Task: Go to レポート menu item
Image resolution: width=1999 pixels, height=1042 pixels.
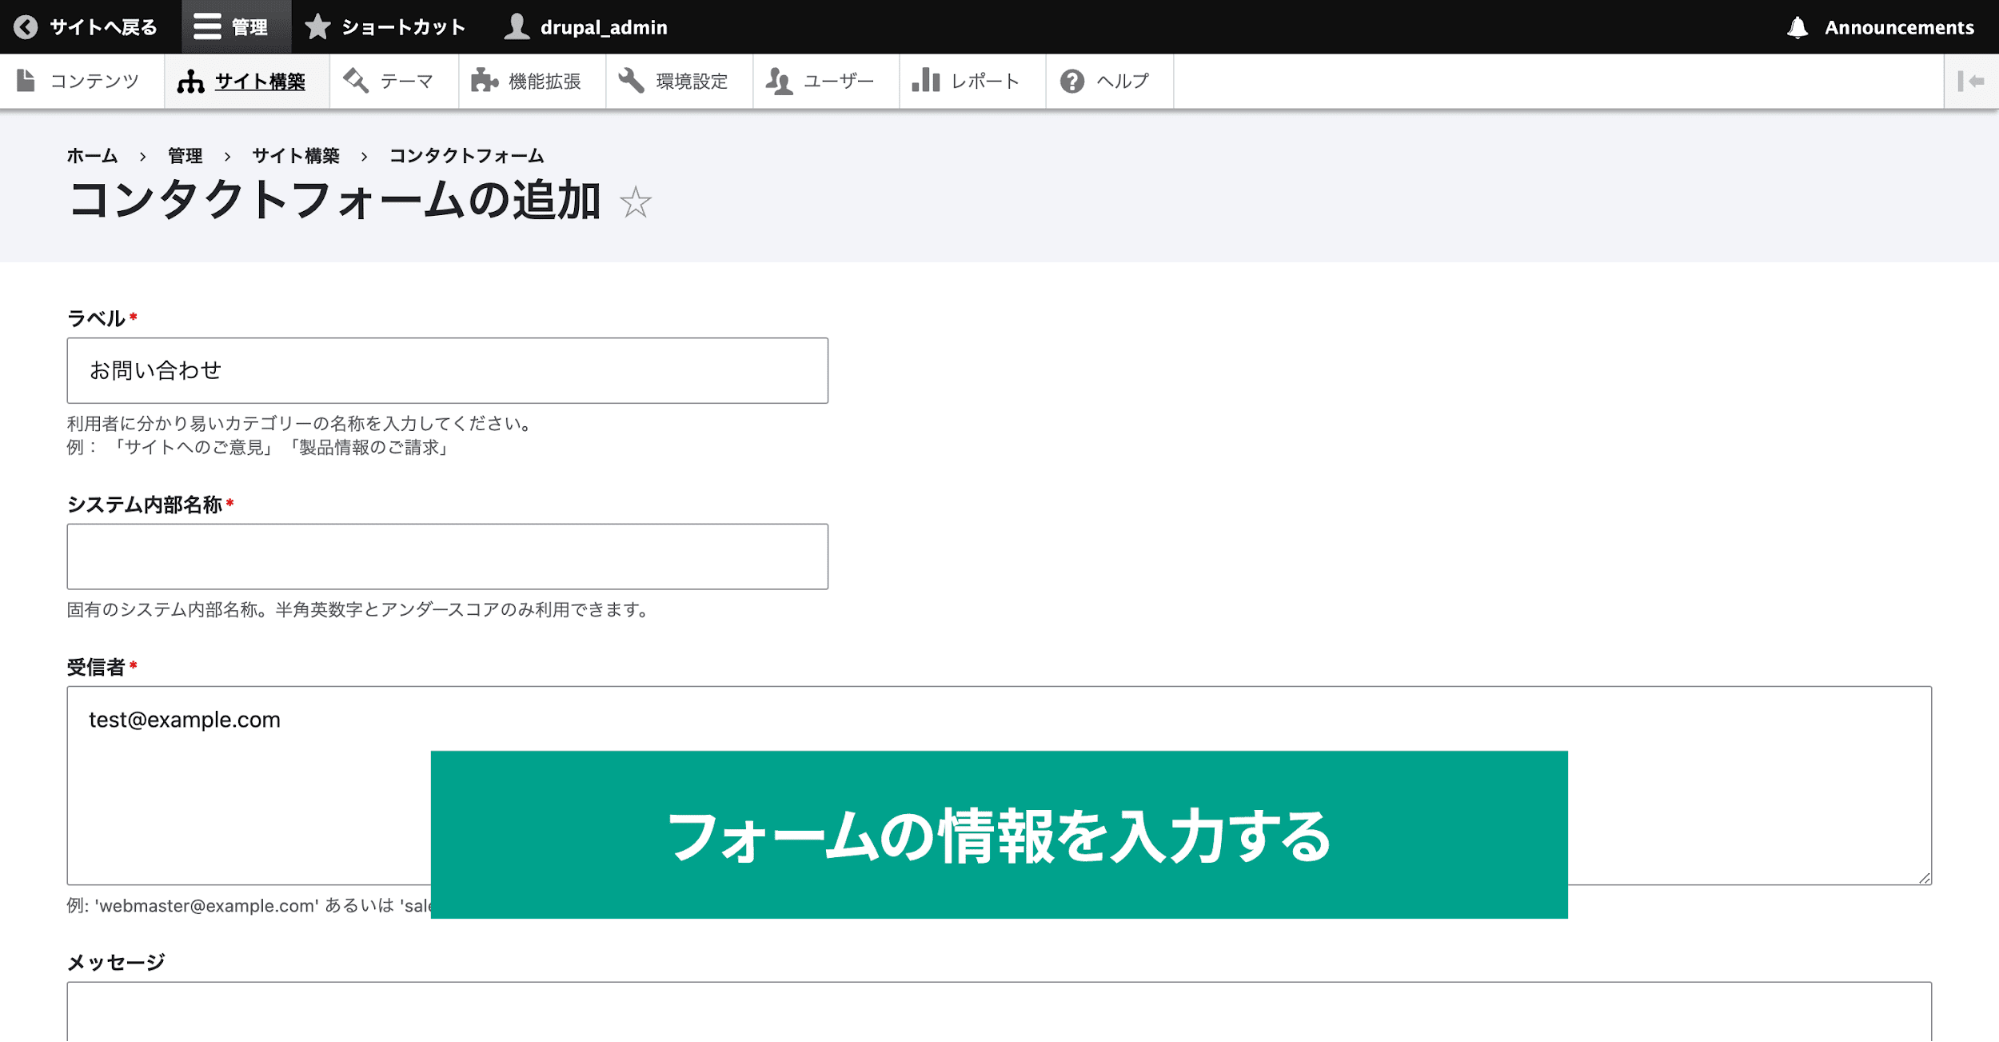Action: pos(973,81)
